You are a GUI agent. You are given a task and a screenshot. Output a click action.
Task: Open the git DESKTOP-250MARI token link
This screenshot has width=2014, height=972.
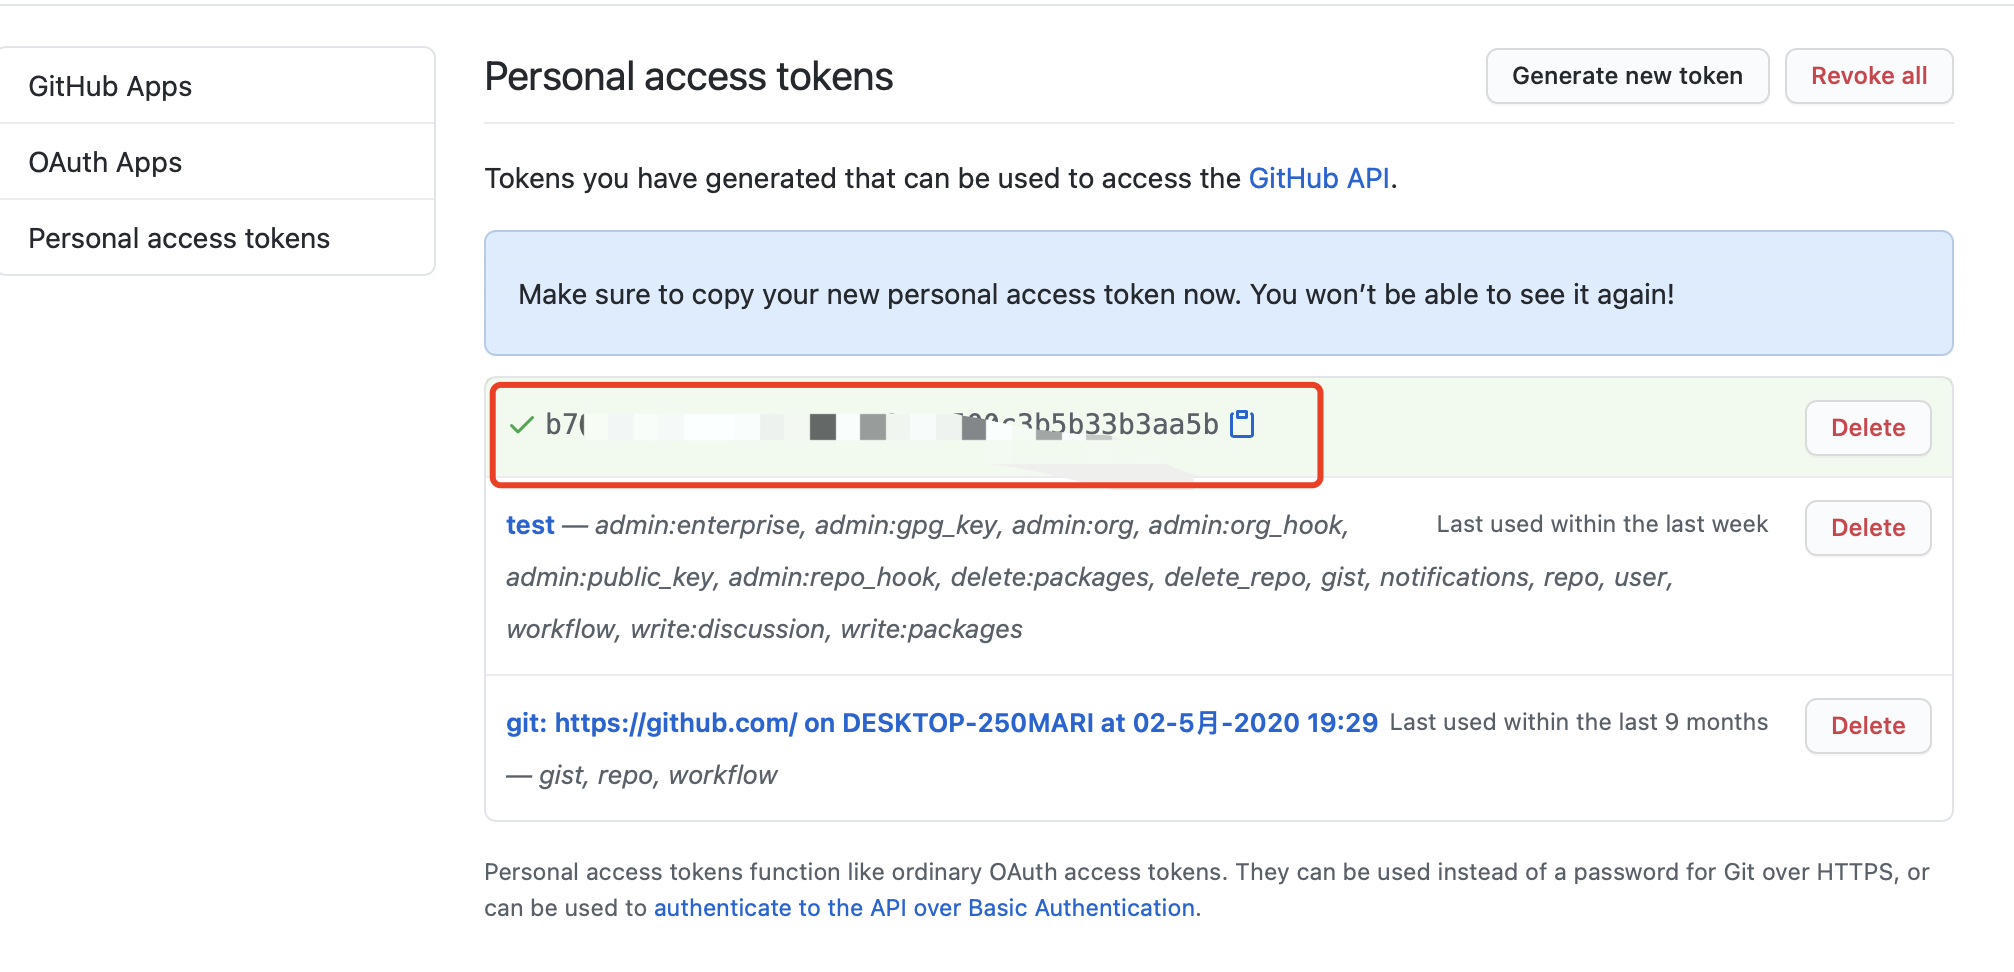942,723
